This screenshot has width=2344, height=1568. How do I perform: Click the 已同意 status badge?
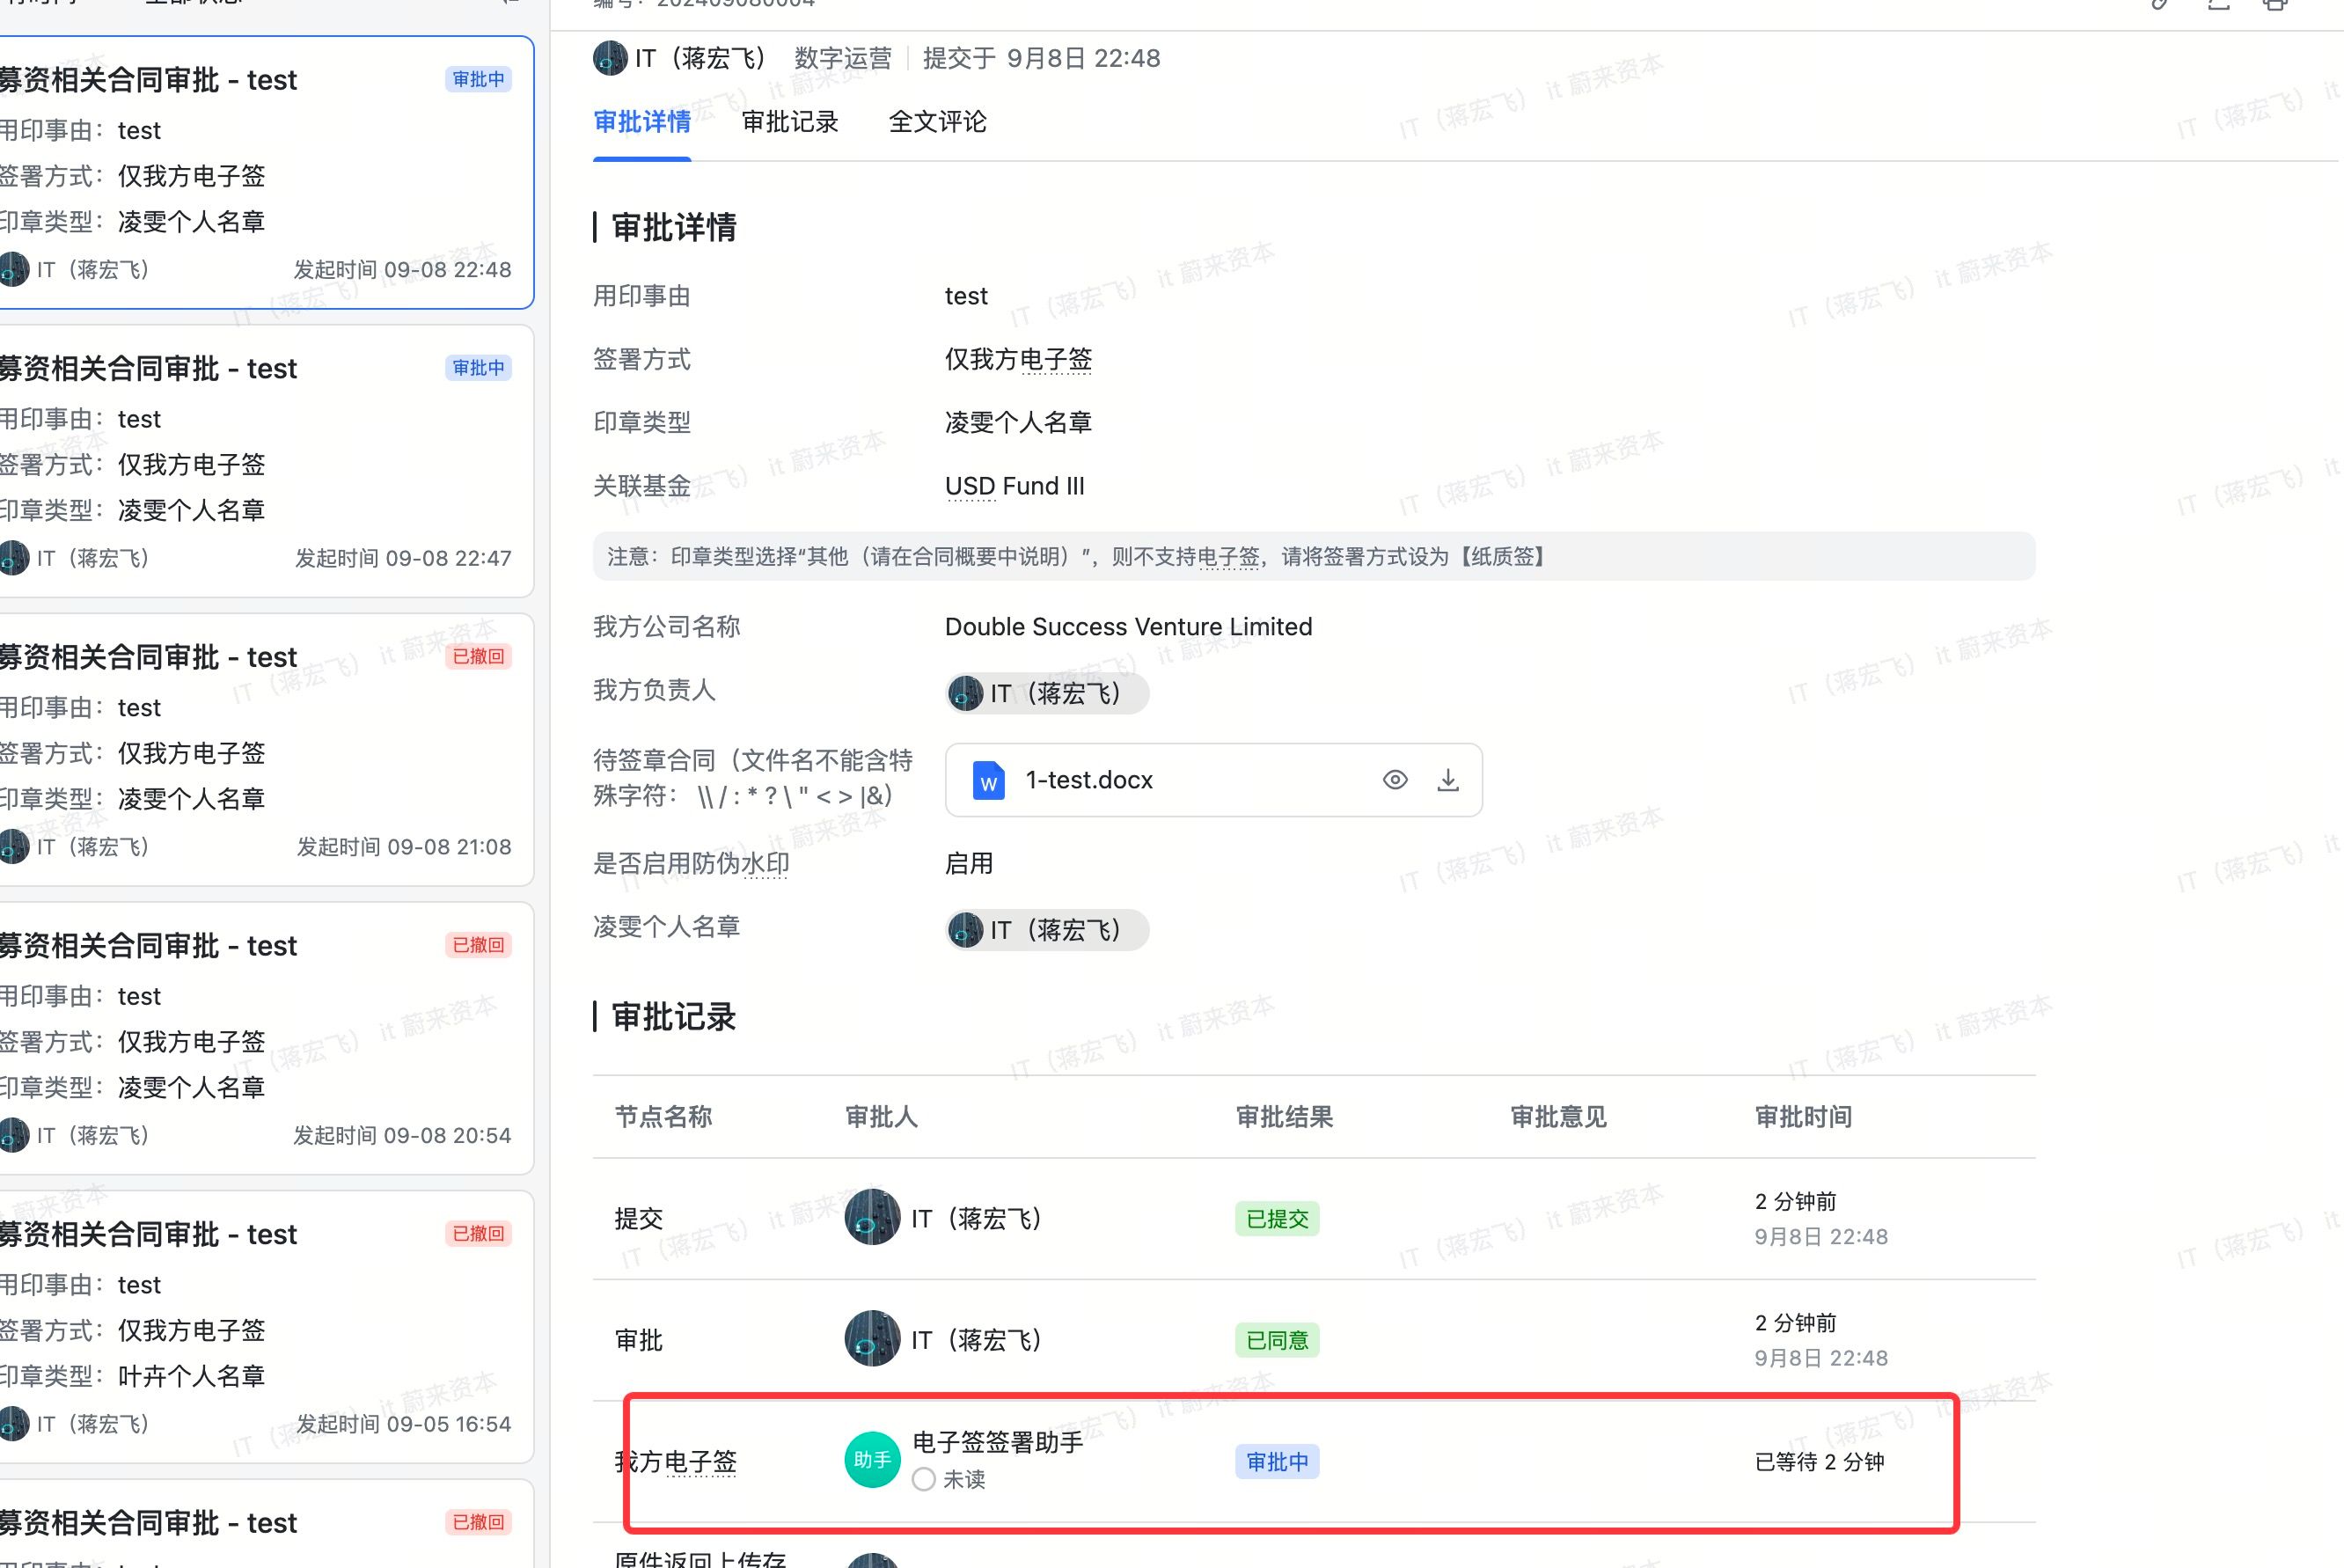click(1277, 1340)
